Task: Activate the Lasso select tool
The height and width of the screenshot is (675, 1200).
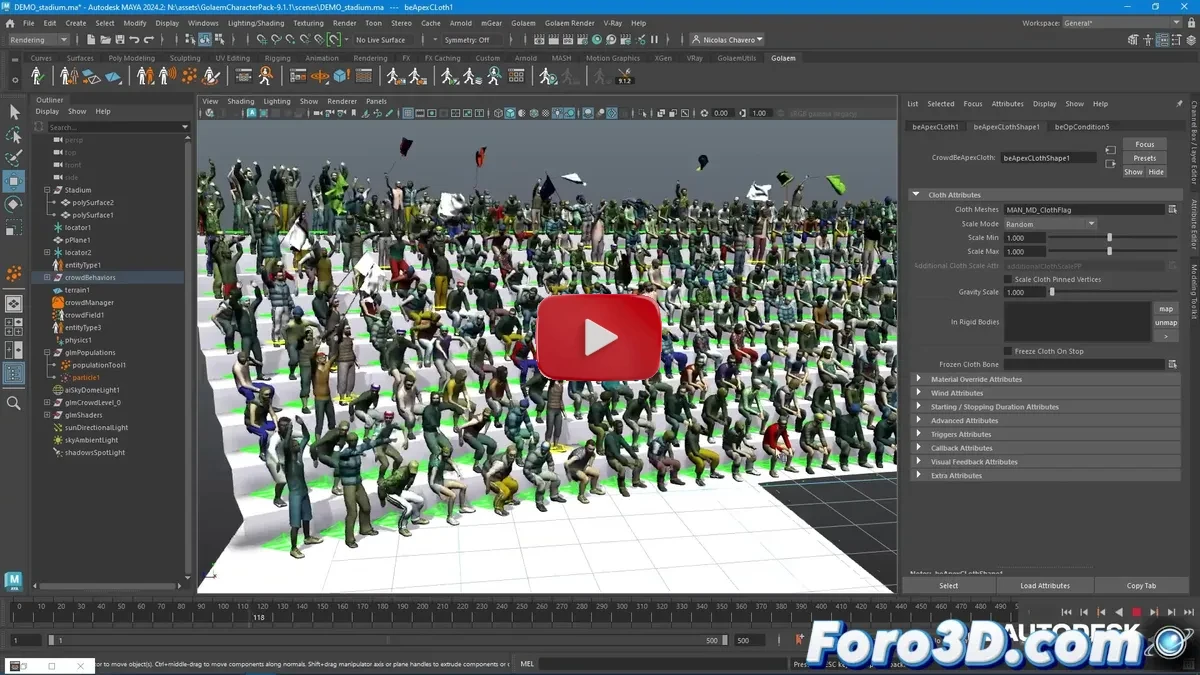Action: [14, 135]
